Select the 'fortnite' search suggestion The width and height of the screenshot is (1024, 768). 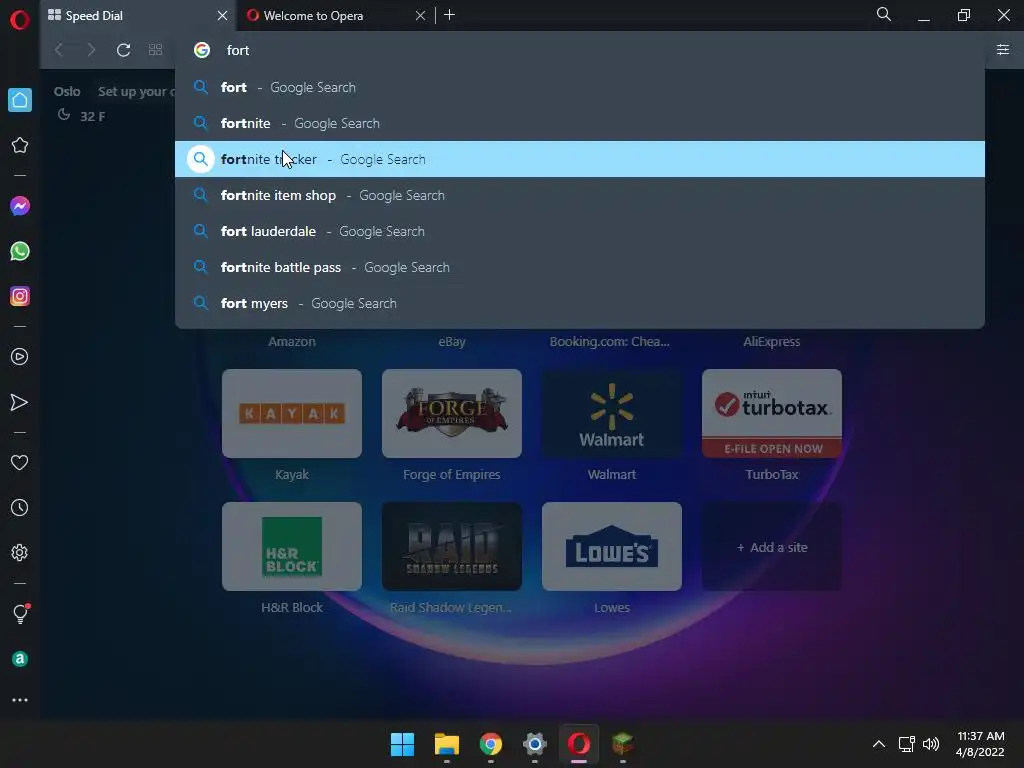[580, 123]
